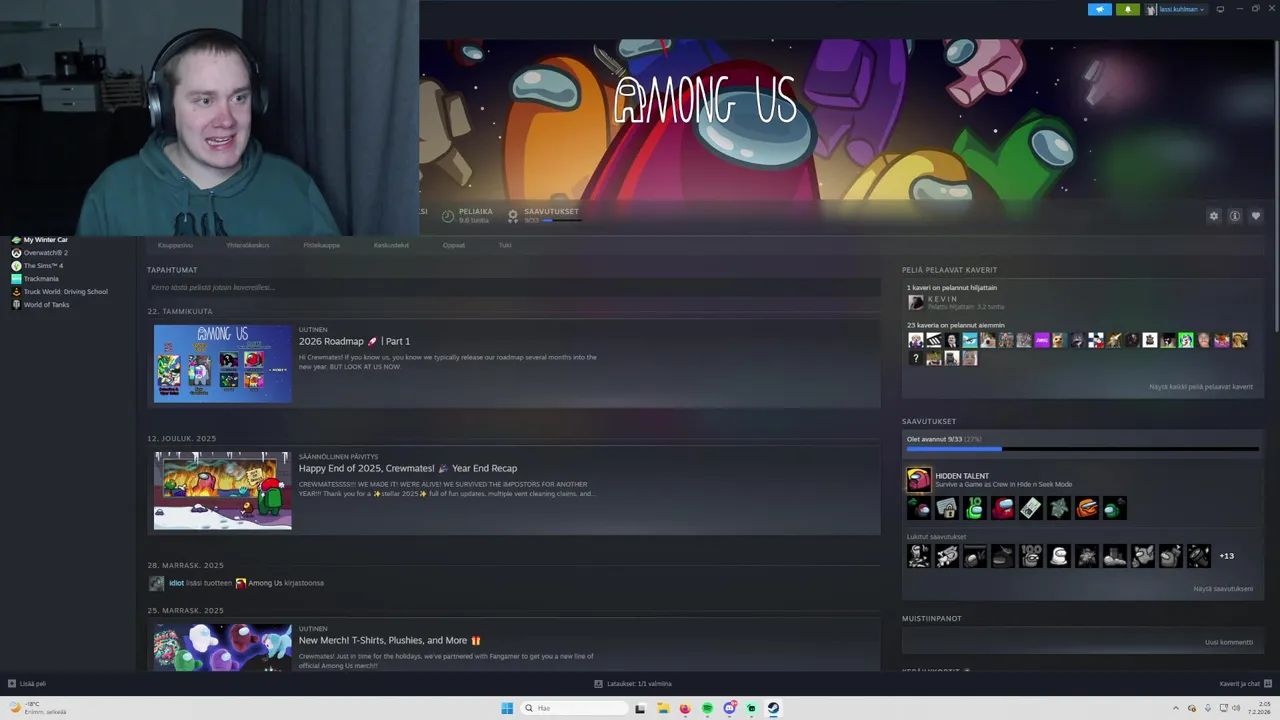Open the green number 10 achievement icon
This screenshot has width=1280, height=720.
974,508
